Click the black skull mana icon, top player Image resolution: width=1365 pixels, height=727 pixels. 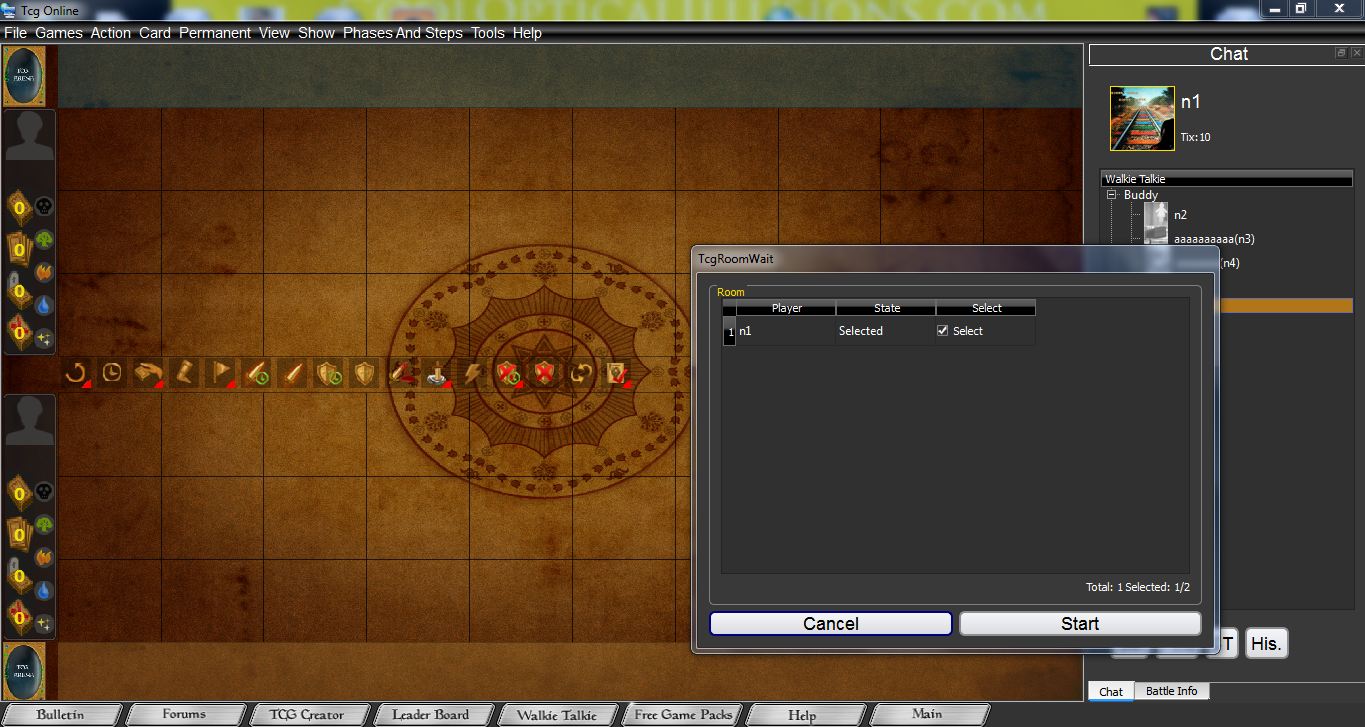tap(44, 207)
